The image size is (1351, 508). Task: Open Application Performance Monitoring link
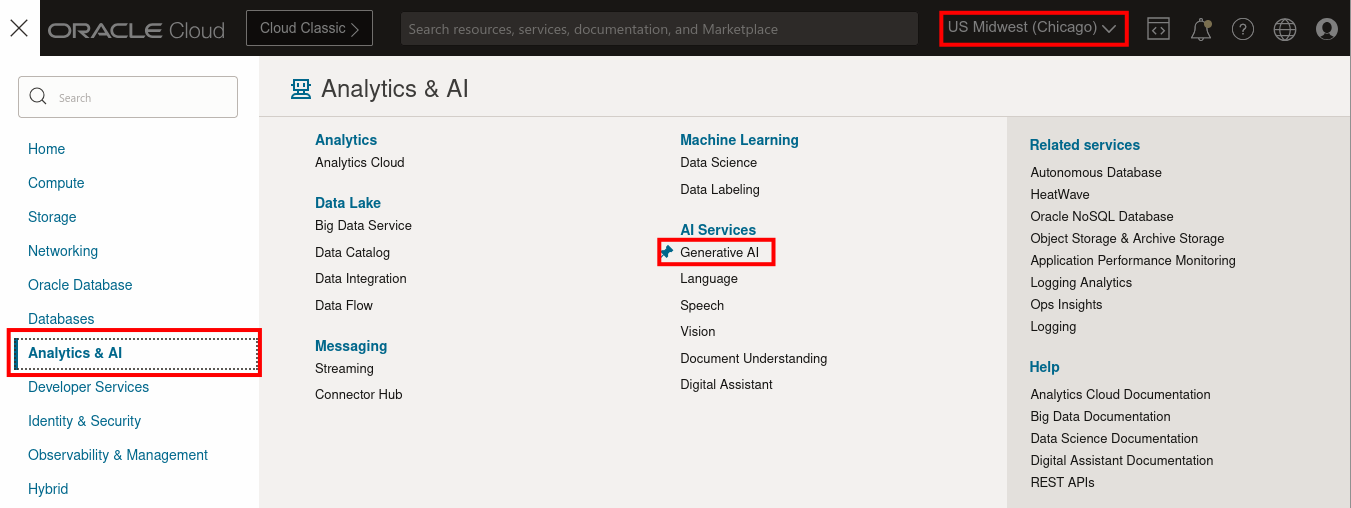(1133, 260)
